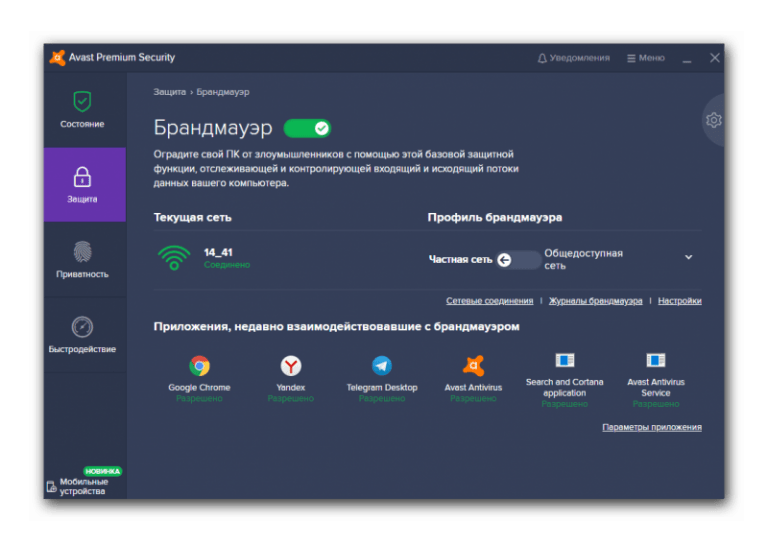Select the Search and Cortana application icon

point(565,360)
